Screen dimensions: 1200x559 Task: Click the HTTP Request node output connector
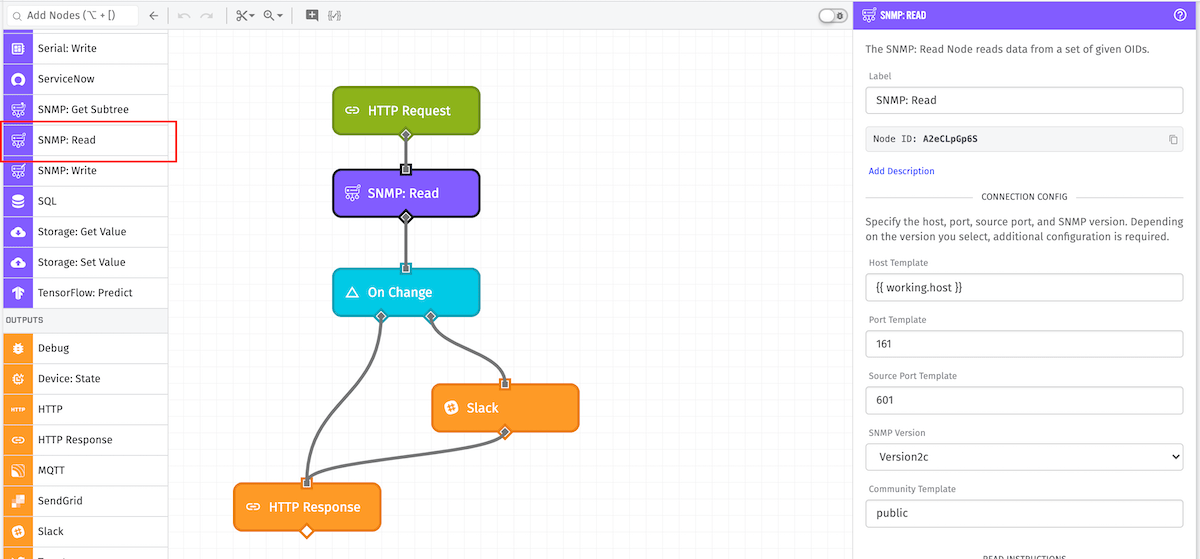point(406,134)
